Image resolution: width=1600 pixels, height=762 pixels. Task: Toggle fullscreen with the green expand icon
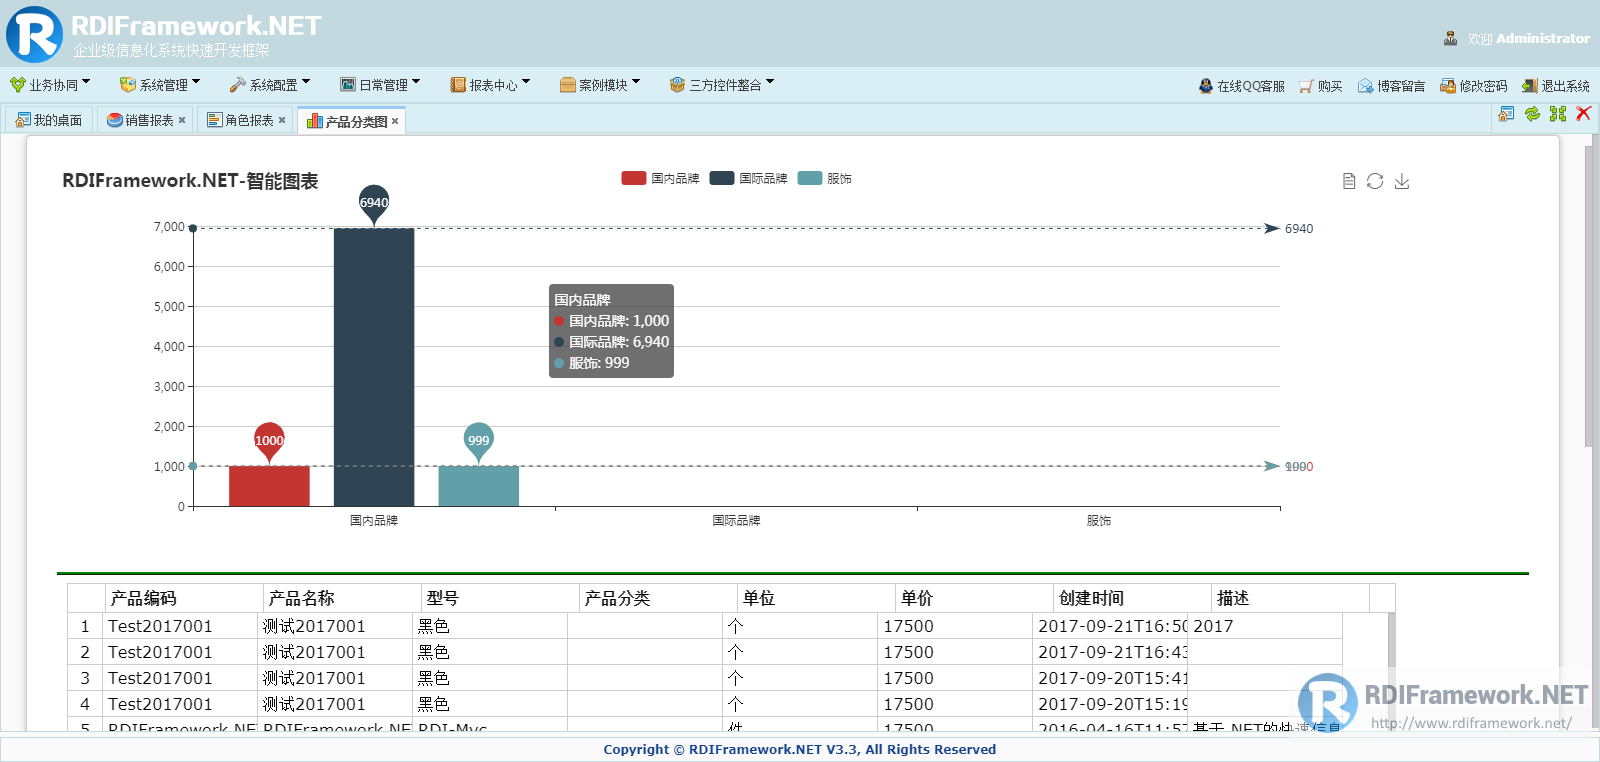click(1558, 114)
